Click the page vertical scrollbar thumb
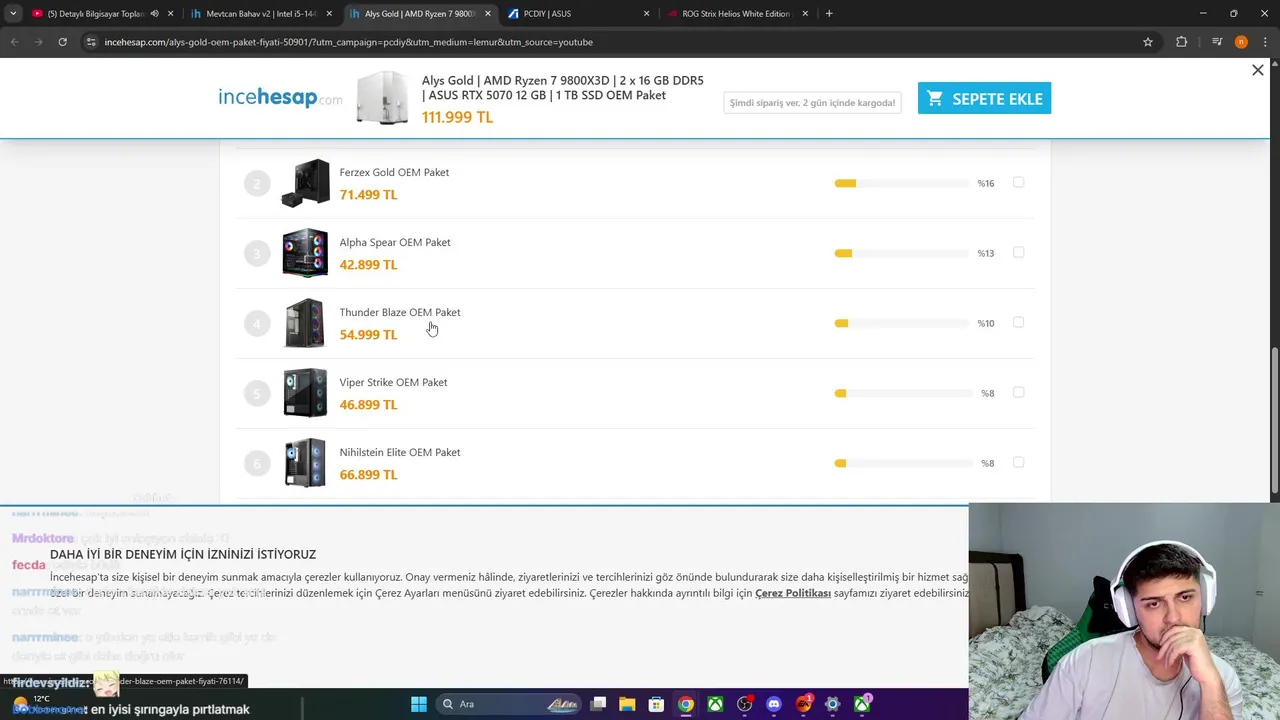Image resolution: width=1280 pixels, height=720 pixels. pos(1274,420)
